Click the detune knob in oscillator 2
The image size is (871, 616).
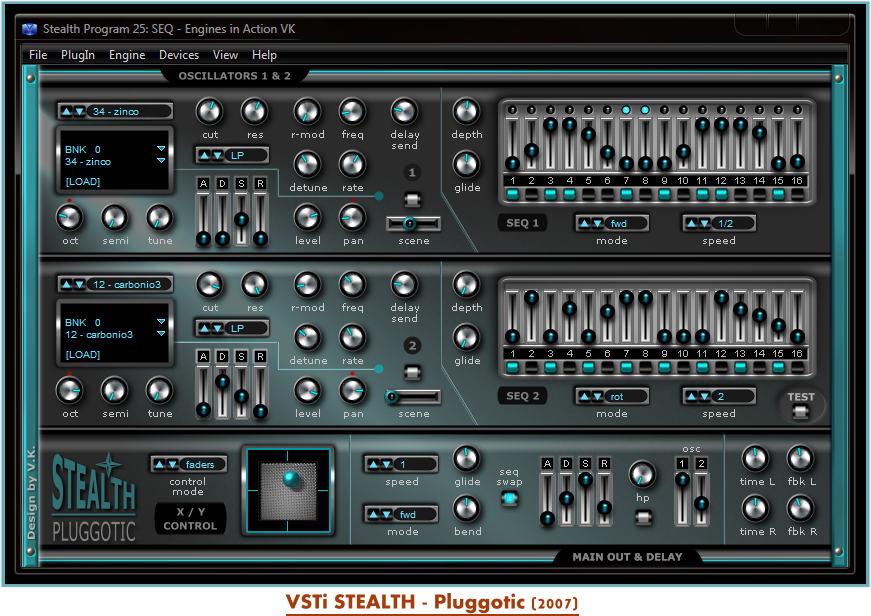pyautogui.click(x=308, y=338)
